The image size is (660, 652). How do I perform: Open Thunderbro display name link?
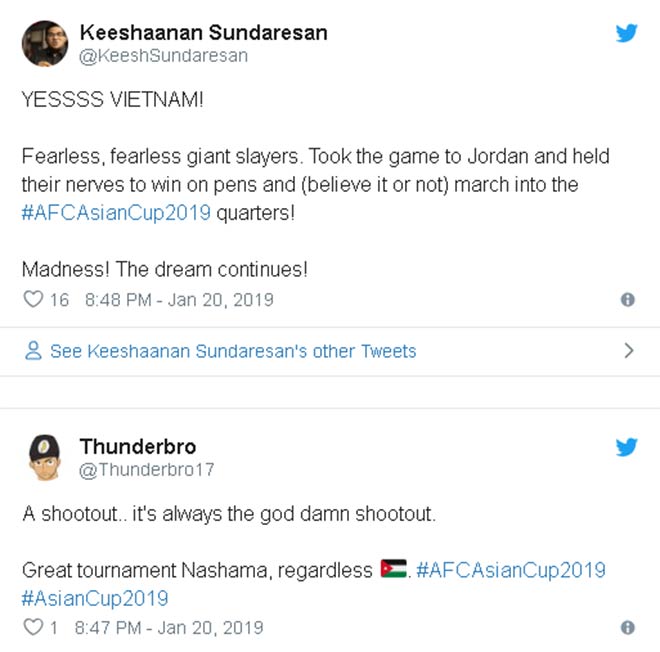[139, 446]
